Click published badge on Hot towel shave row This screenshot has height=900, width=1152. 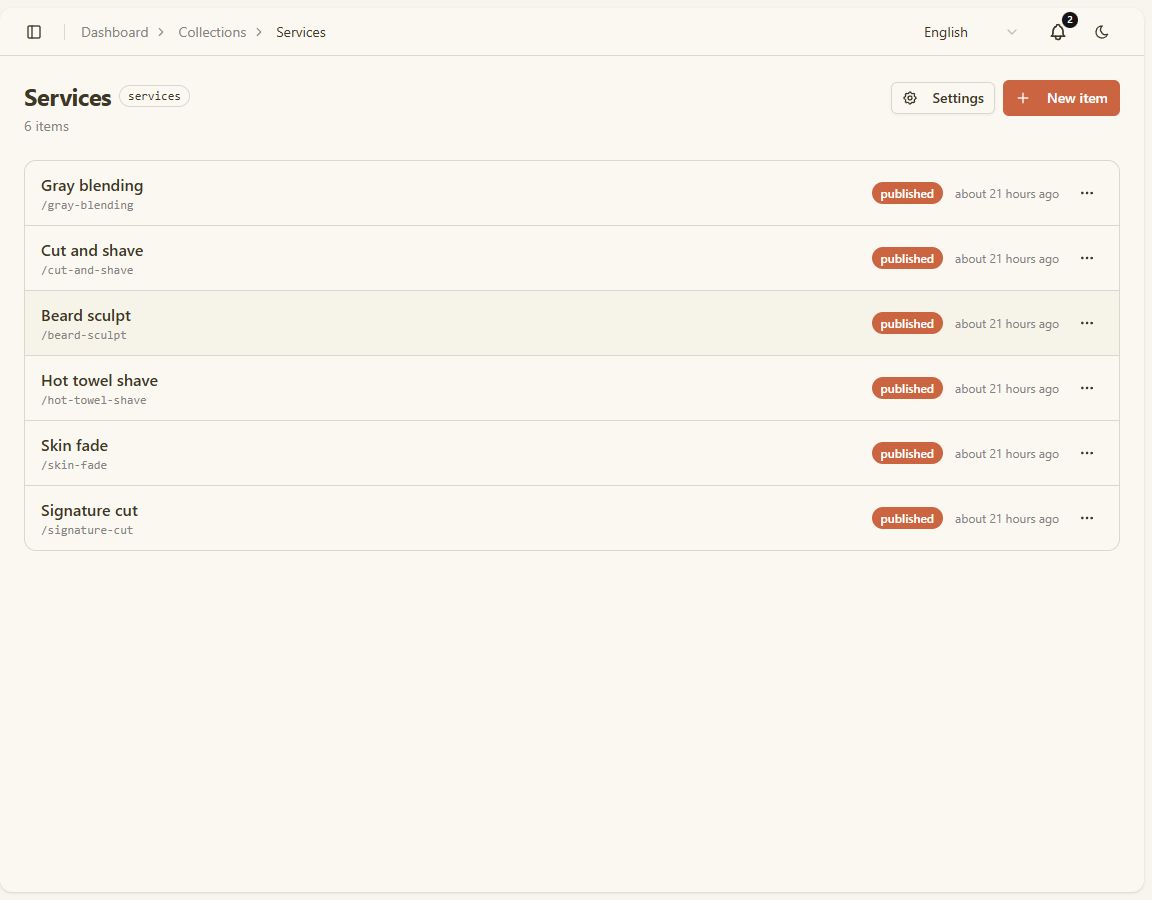907,389
